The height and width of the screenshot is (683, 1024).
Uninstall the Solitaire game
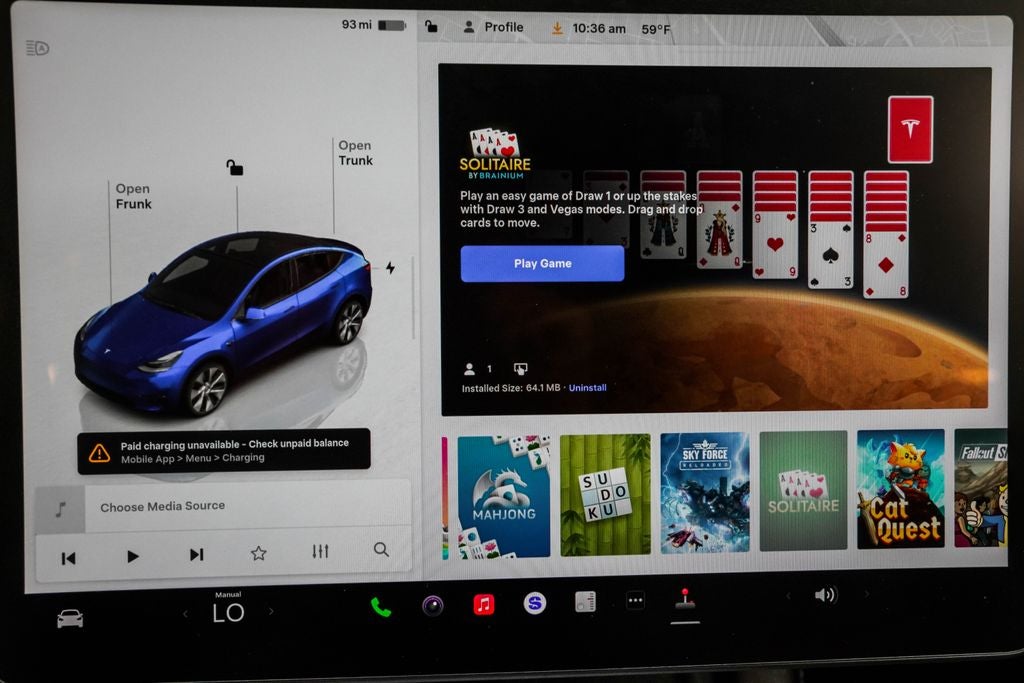coord(587,388)
